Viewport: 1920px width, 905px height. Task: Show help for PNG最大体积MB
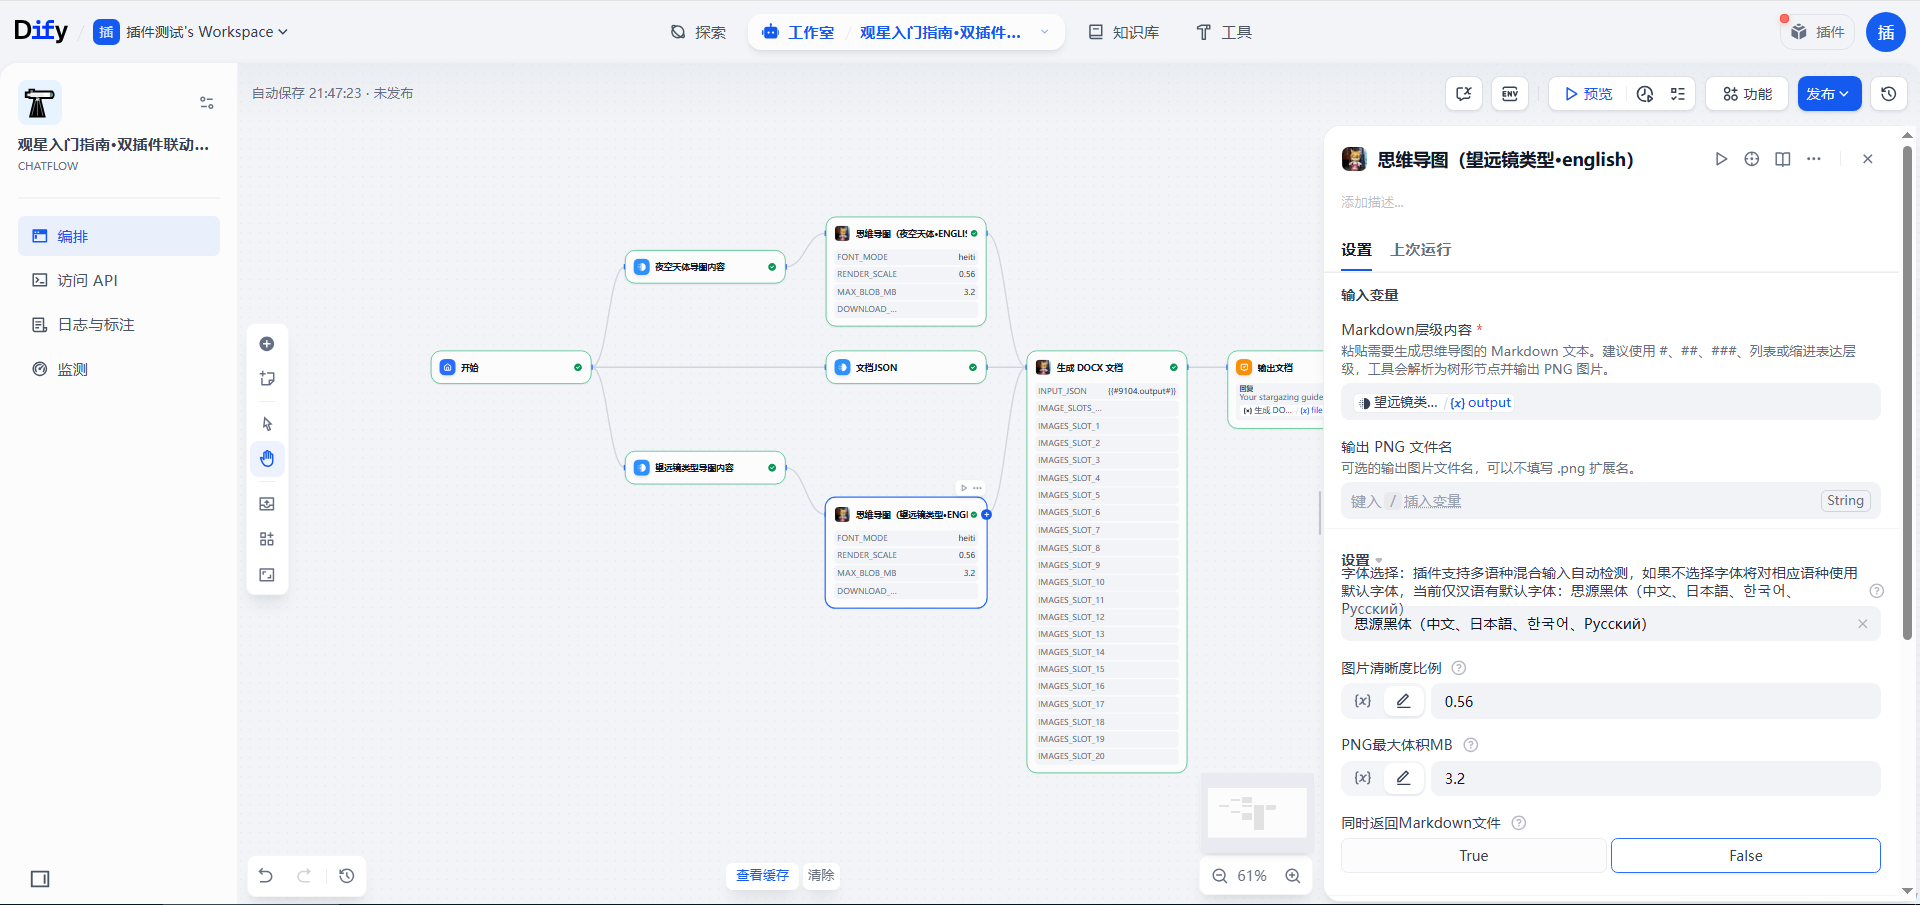(1471, 745)
